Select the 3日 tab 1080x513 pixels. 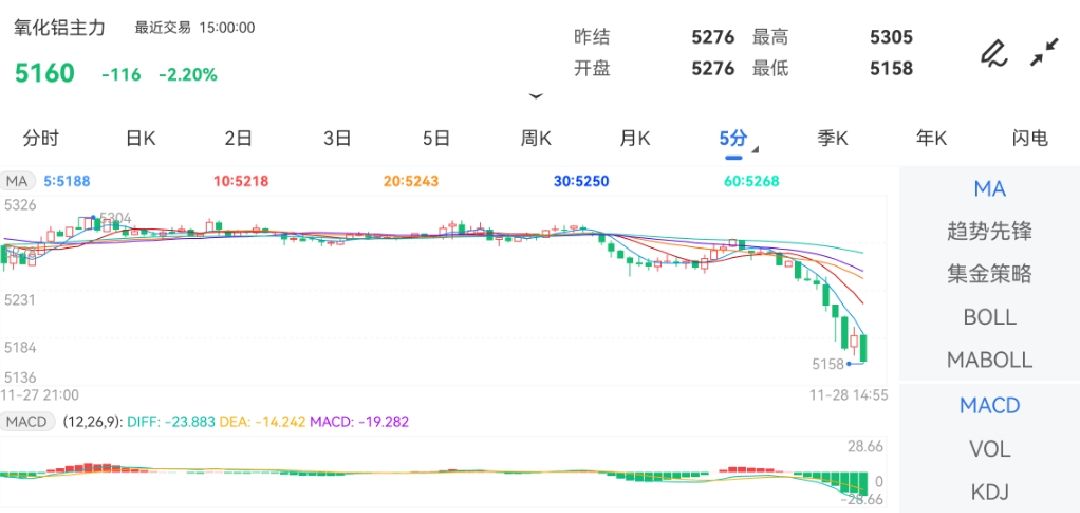coord(338,138)
